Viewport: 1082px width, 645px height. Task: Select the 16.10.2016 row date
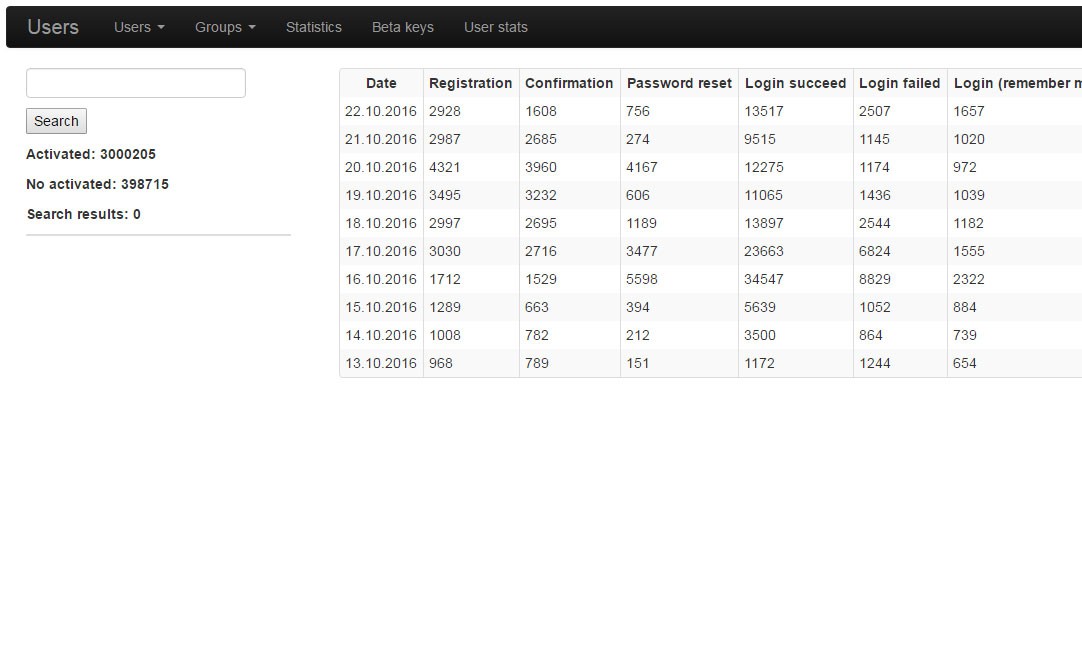381,279
